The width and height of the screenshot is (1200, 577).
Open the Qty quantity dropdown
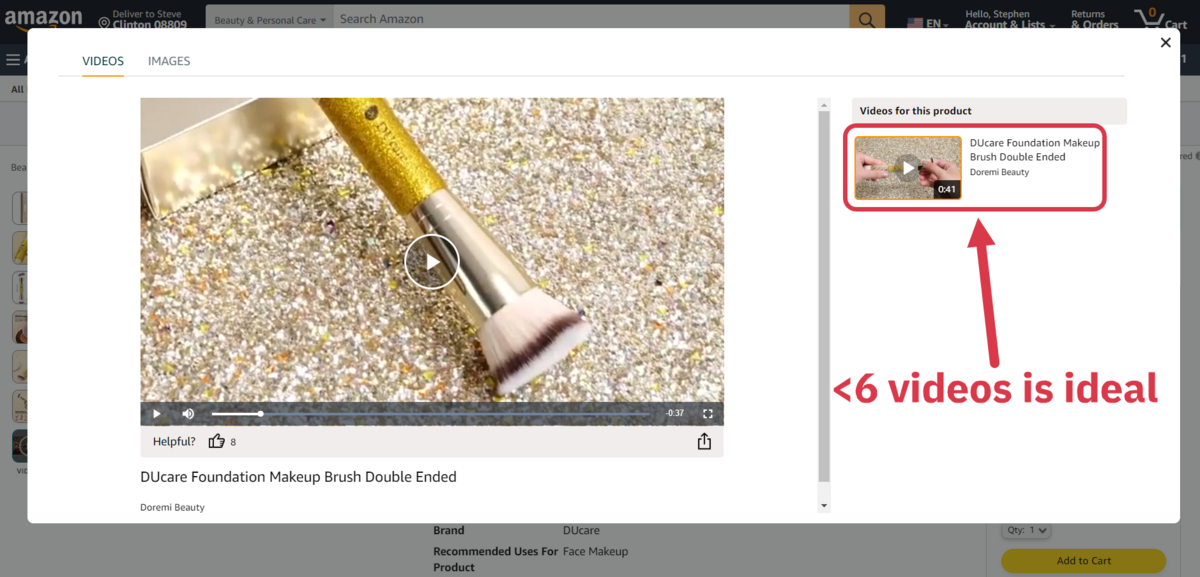point(1025,531)
